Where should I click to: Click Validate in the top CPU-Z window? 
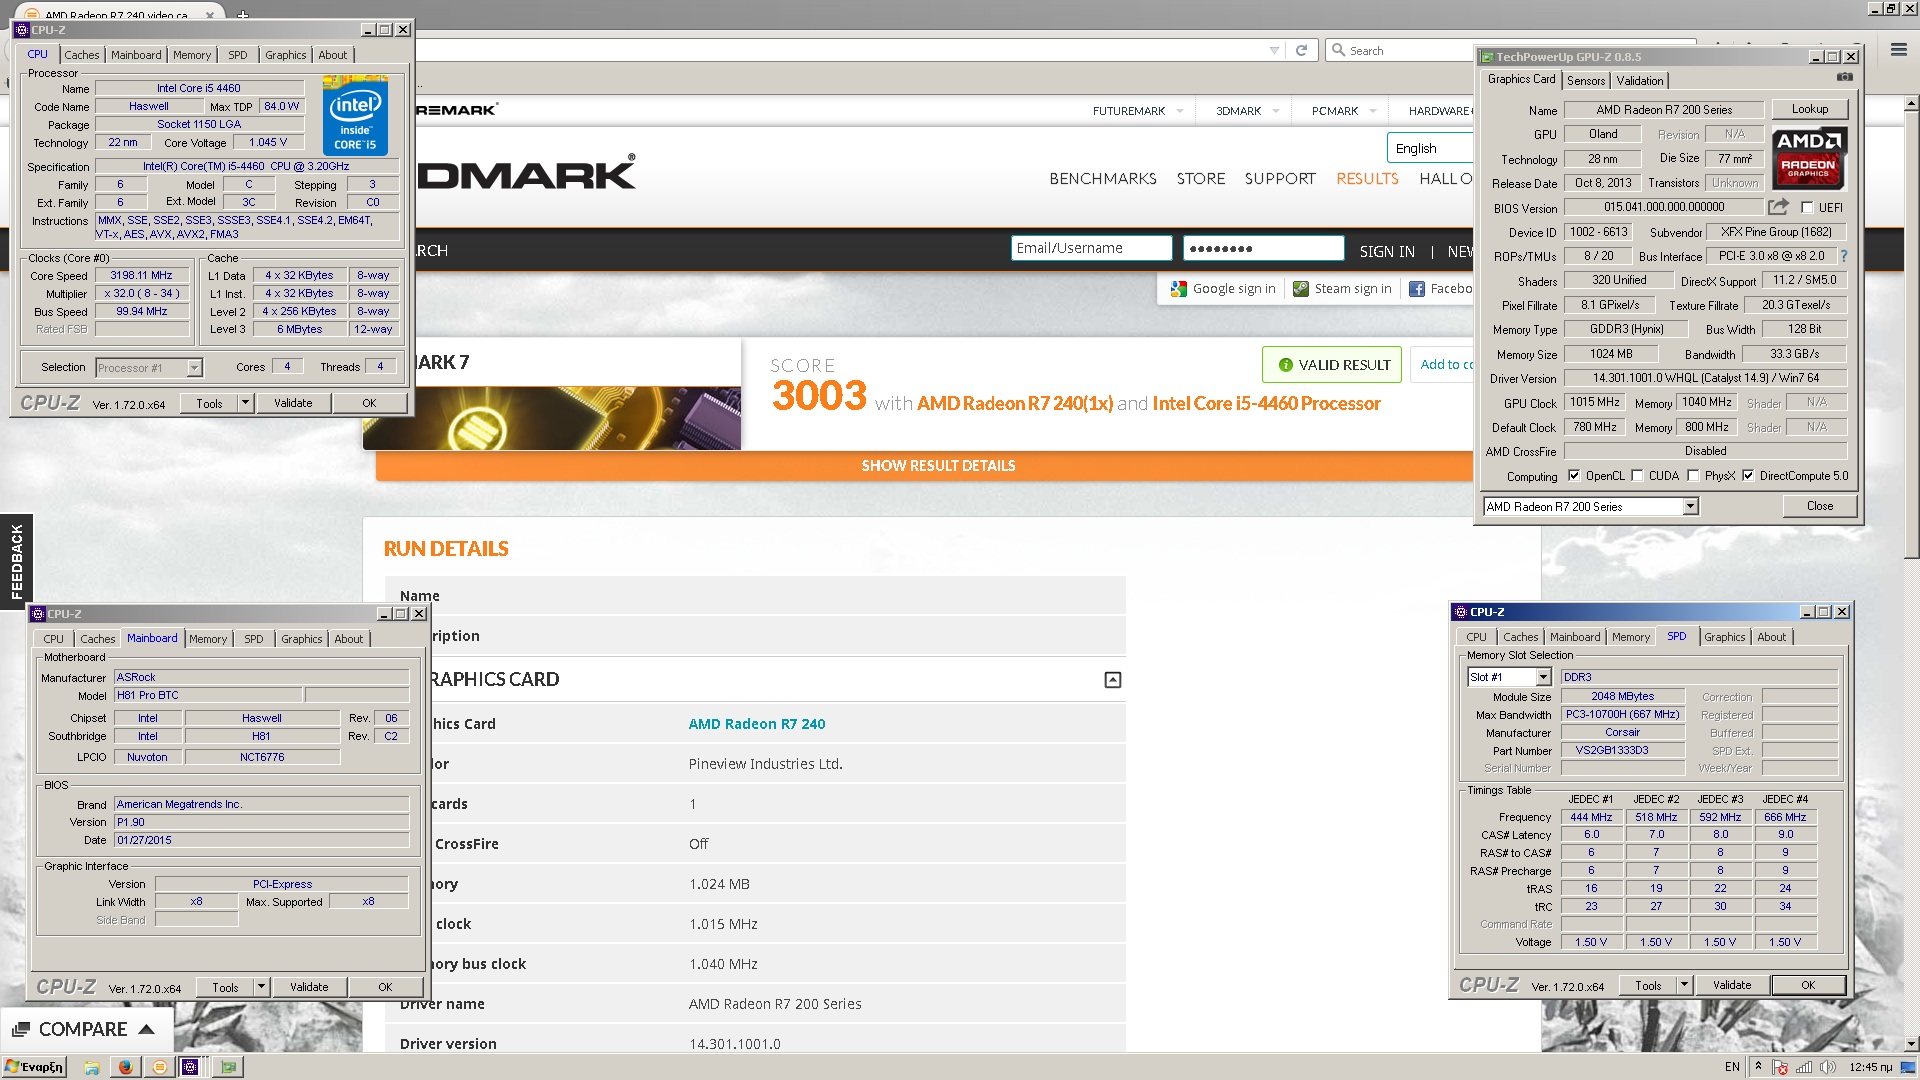tap(293, 403)
